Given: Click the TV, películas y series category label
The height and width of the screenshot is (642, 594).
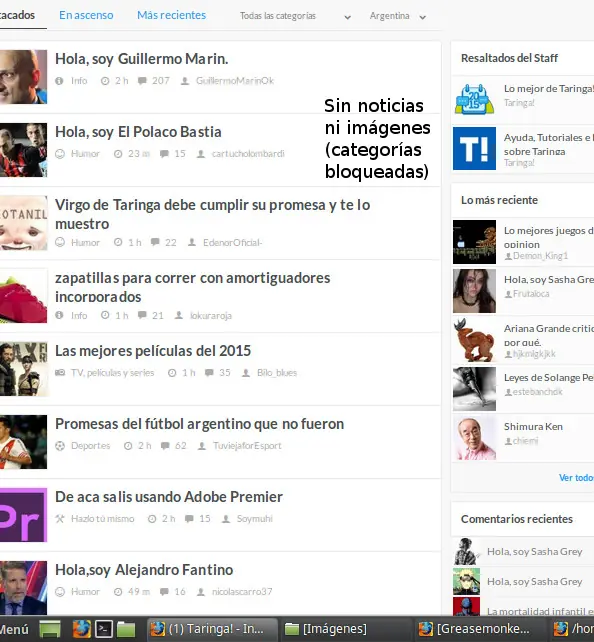Looking at the screenshot, I should 113,373.
